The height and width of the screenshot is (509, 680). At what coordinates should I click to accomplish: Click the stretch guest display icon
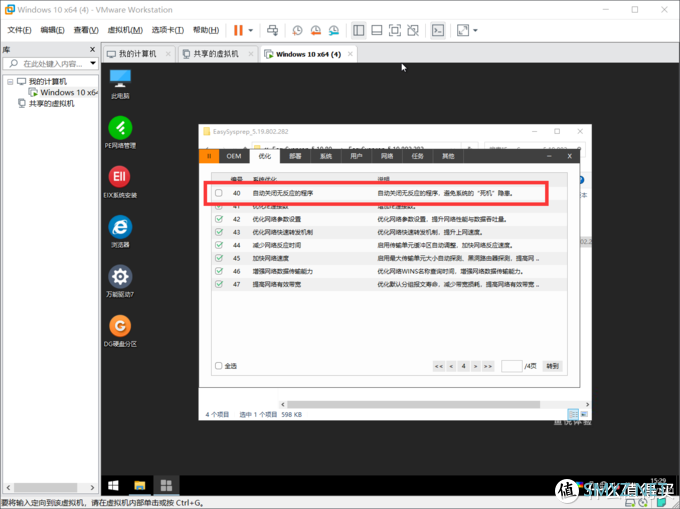point(463,30)
